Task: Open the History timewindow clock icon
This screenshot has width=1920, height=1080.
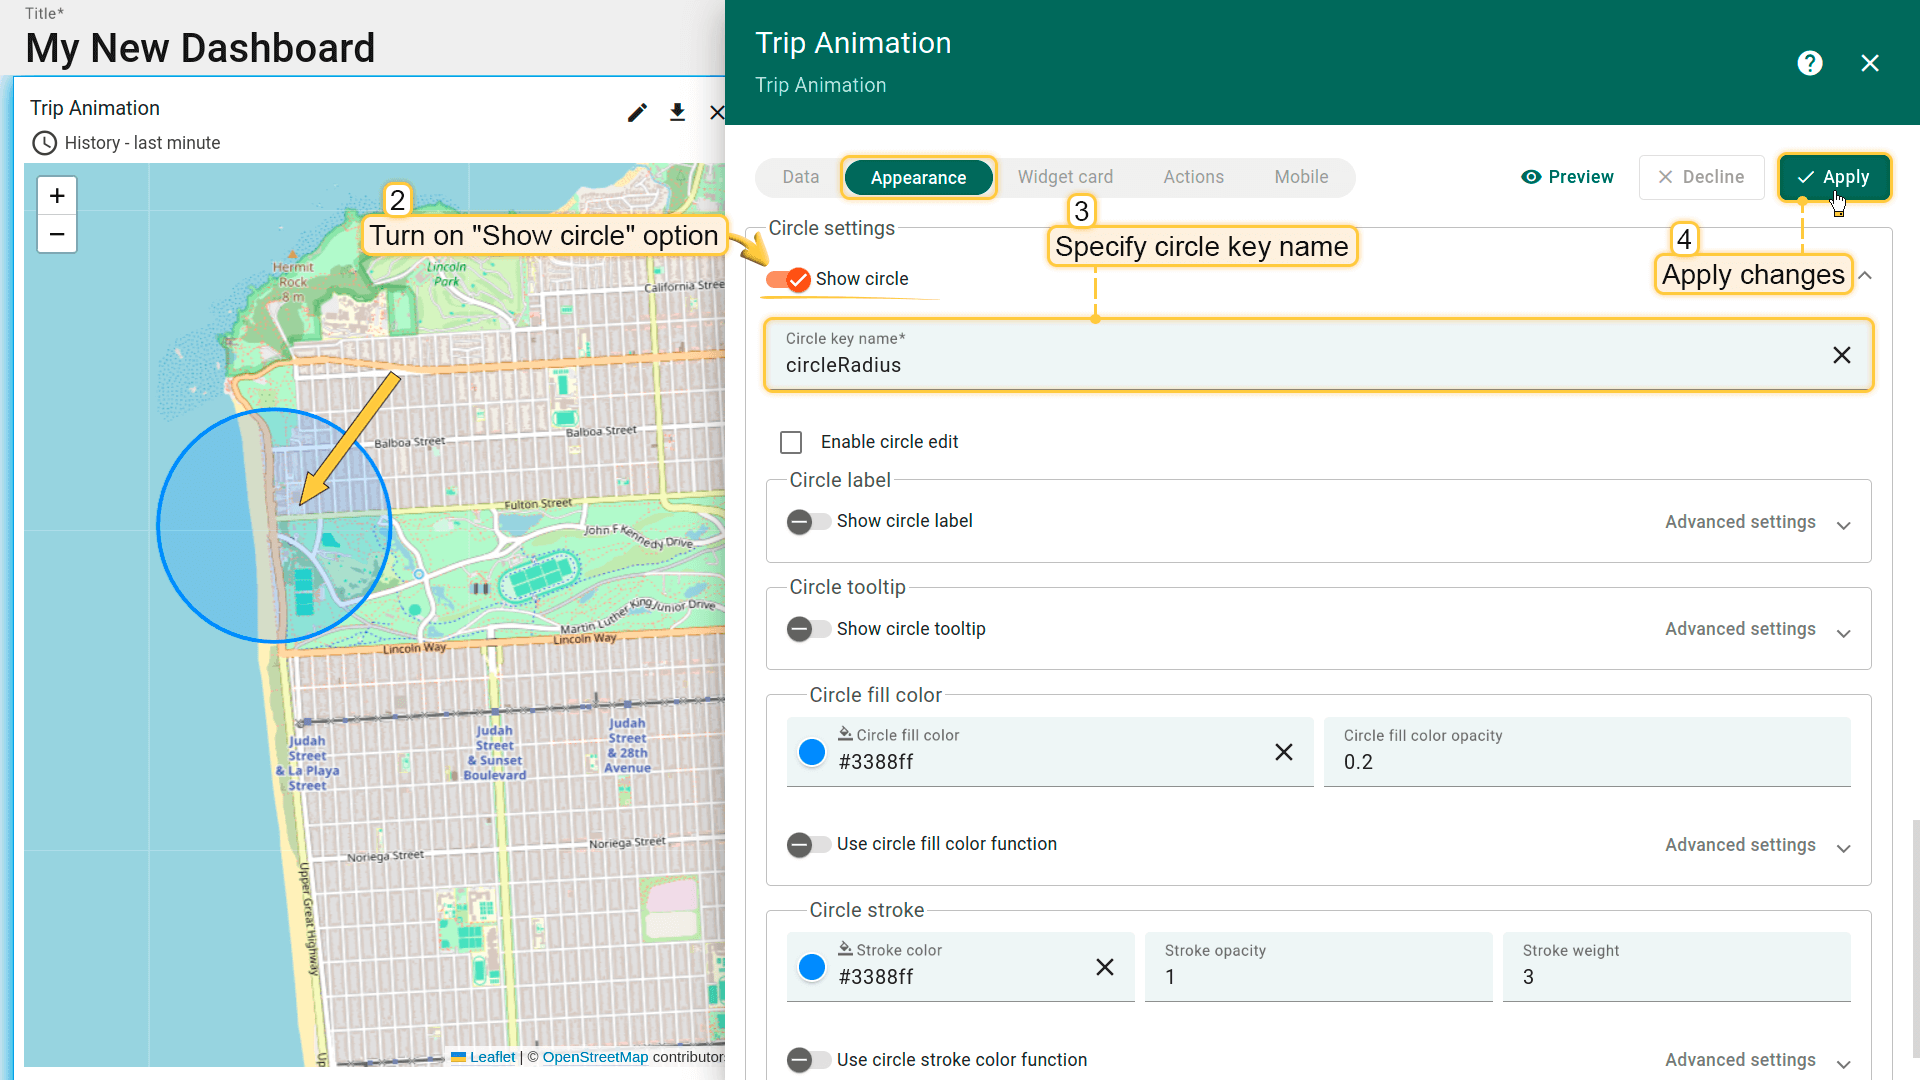Action: tap(44, 143)
